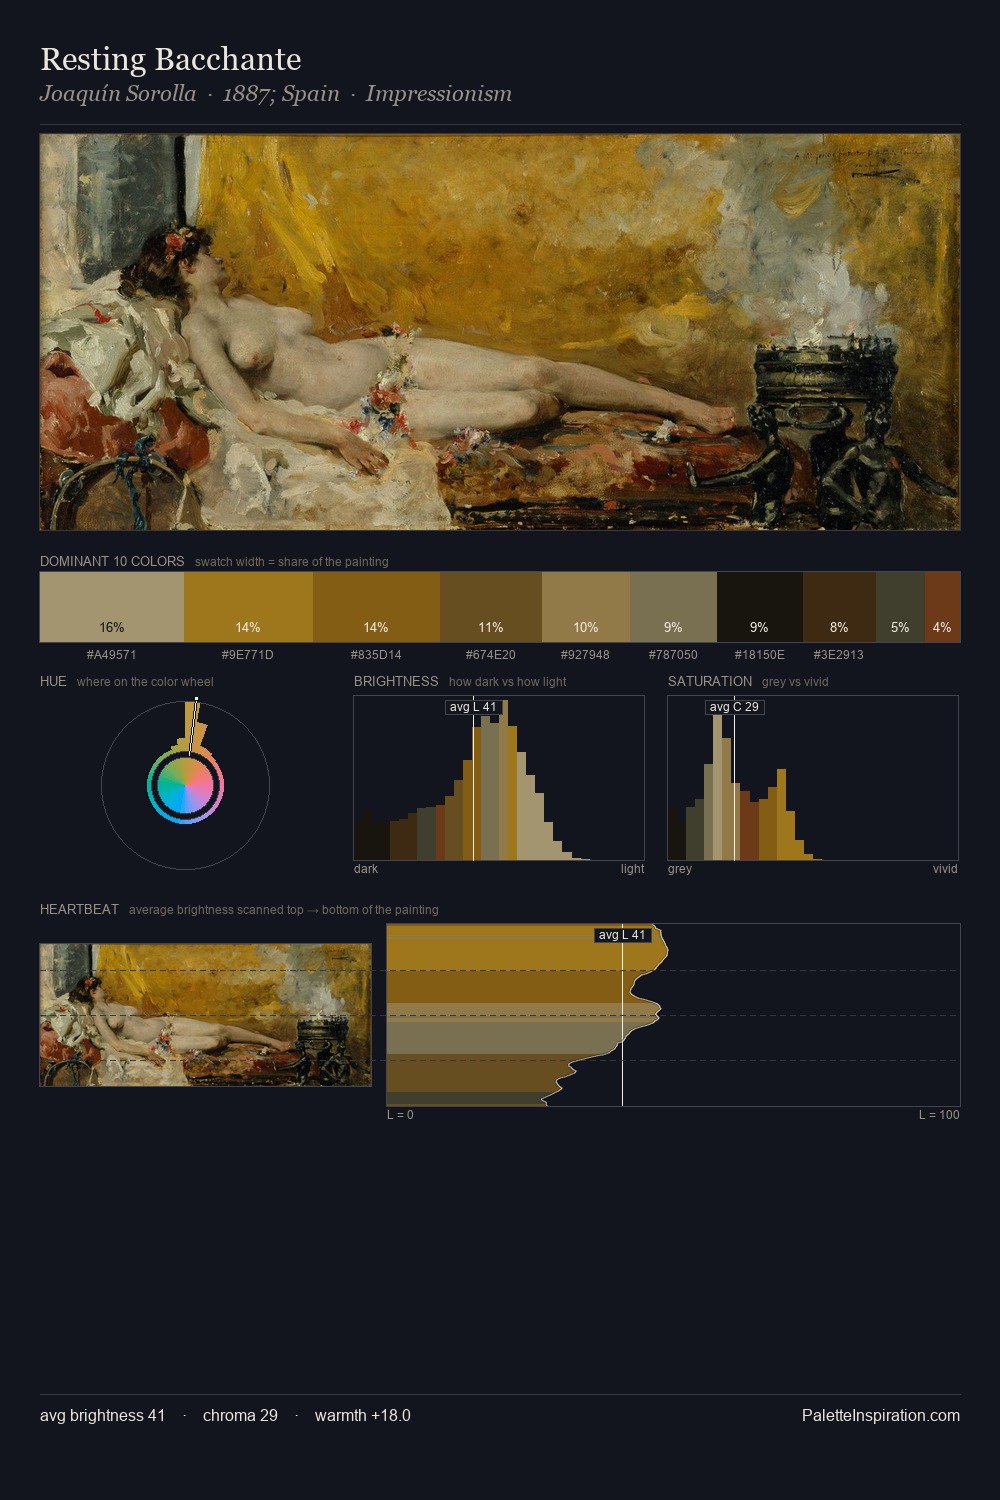The height and width of the screenshot is (1500, 1000).
Task: Click the color wheel in the hue chart
Action: [185, 787]
